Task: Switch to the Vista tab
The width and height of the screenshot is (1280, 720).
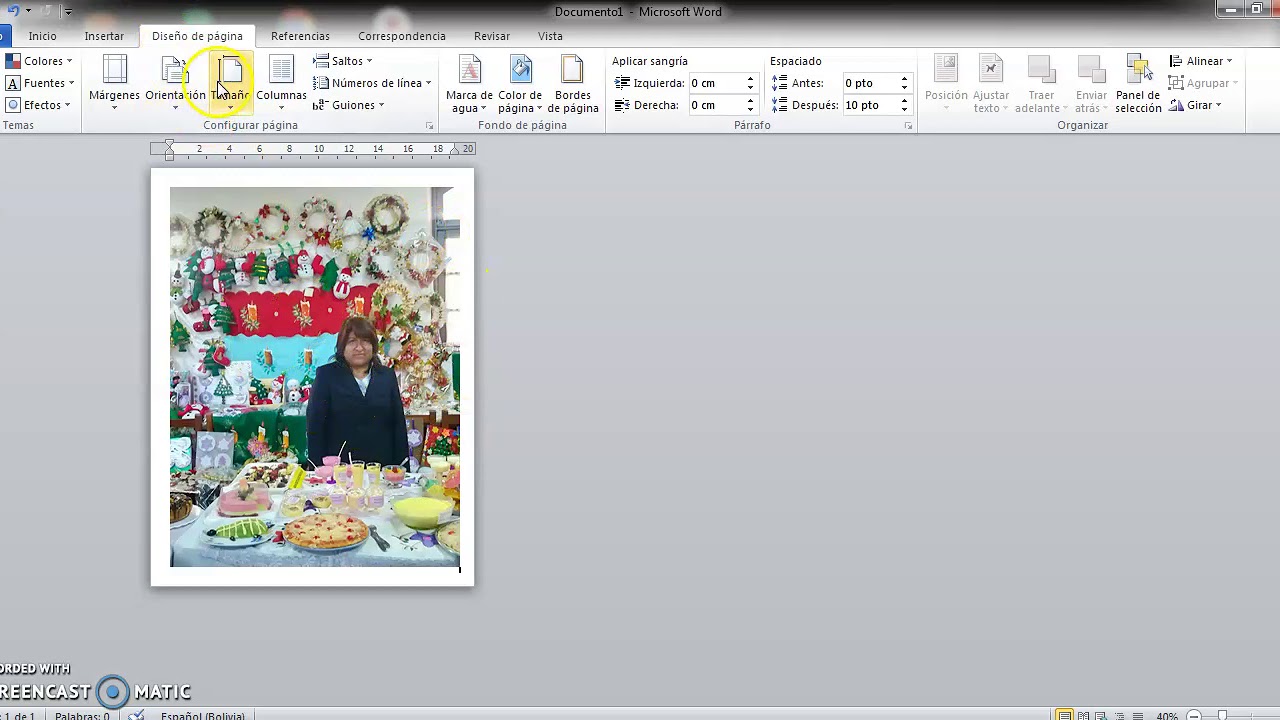Action: (550, 36)
